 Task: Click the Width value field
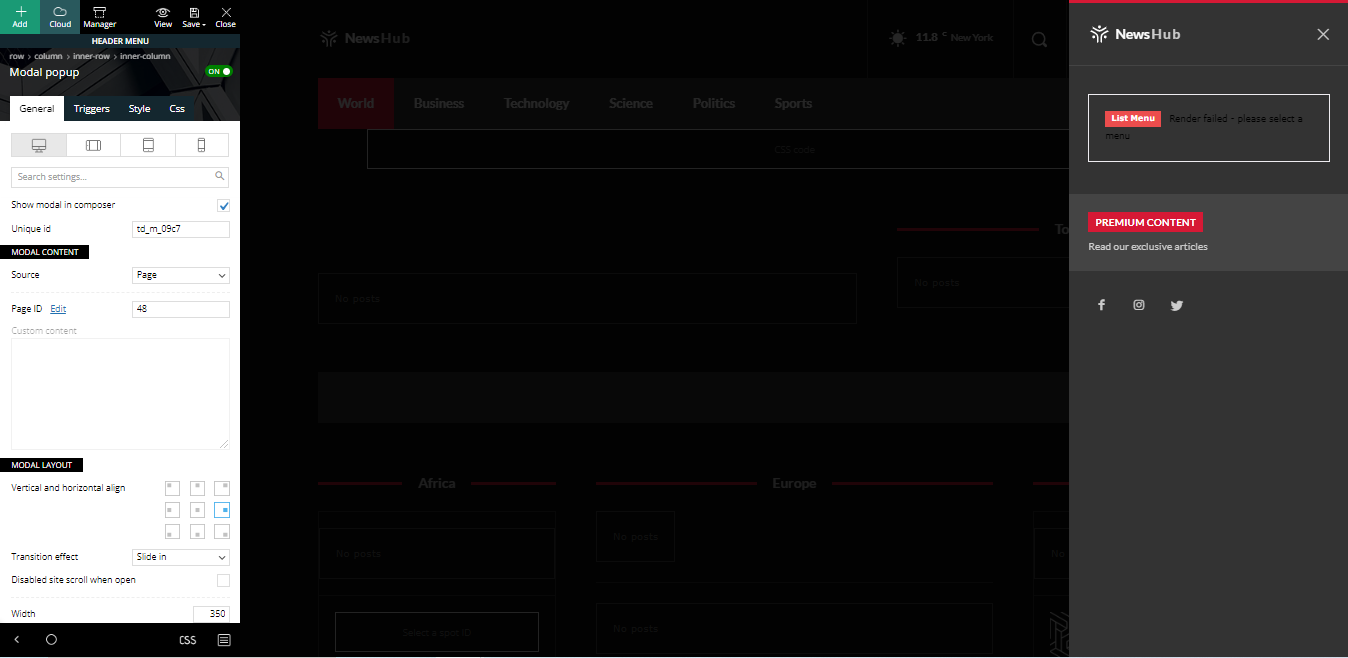click(211, 613)
